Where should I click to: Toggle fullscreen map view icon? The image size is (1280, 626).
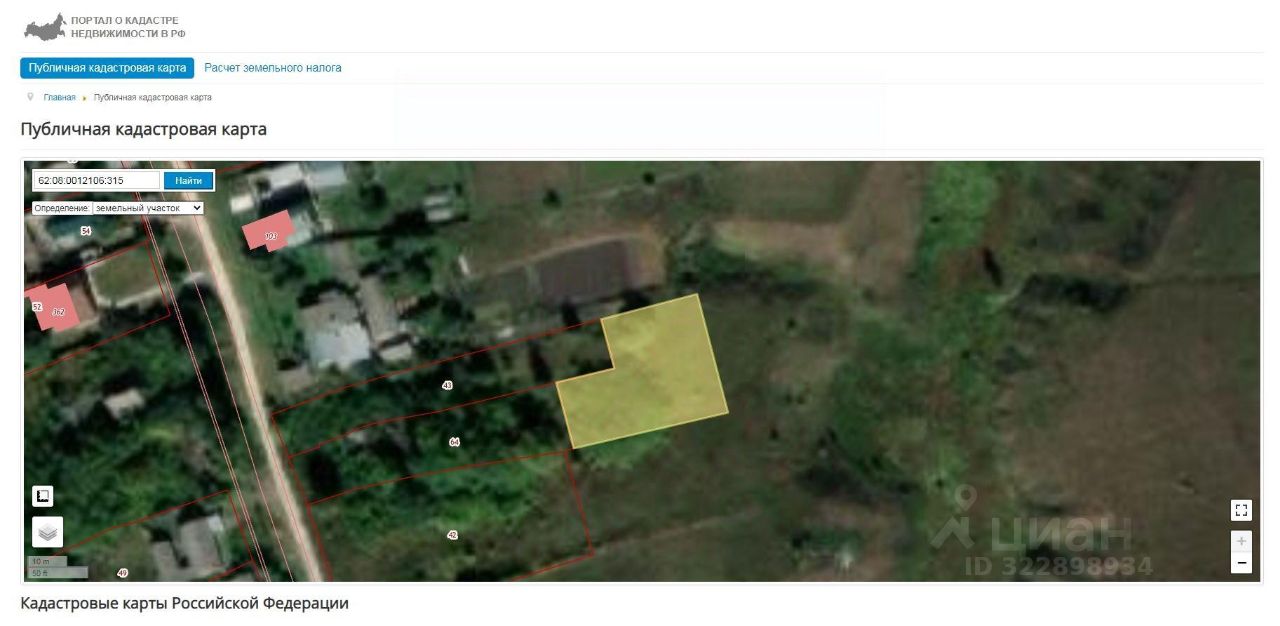pyautogui.click(x=1241, y=510)
